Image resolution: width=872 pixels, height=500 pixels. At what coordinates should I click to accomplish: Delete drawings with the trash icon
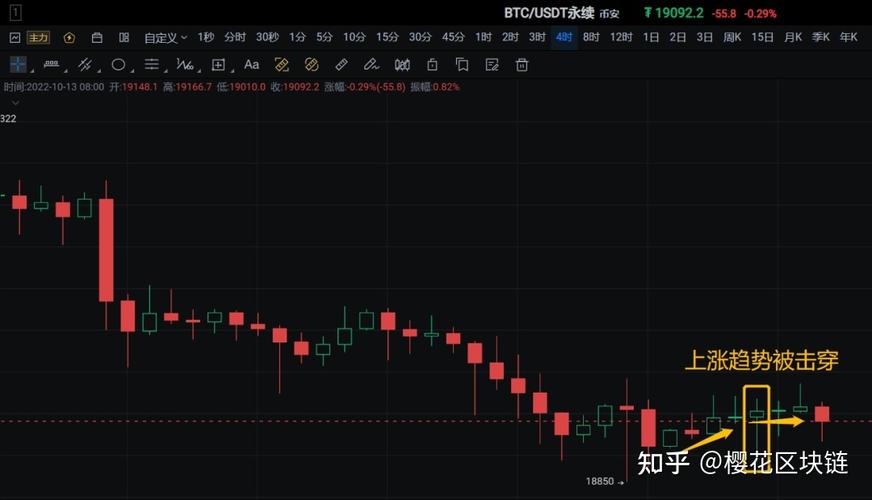pyautogui.click(x=522, y=65)
